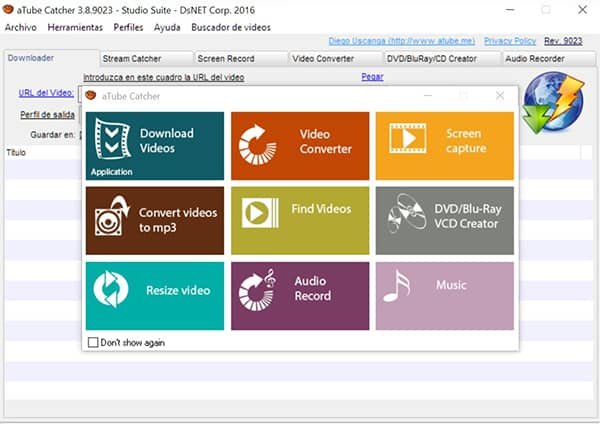Select the Find Videos text on olive tile

[321, 209]
